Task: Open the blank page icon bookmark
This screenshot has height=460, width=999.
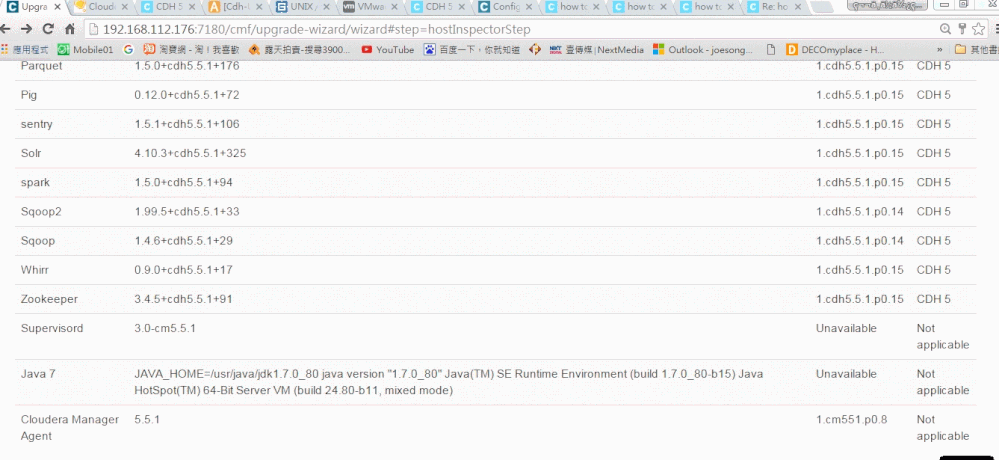Action: [771, 50]
